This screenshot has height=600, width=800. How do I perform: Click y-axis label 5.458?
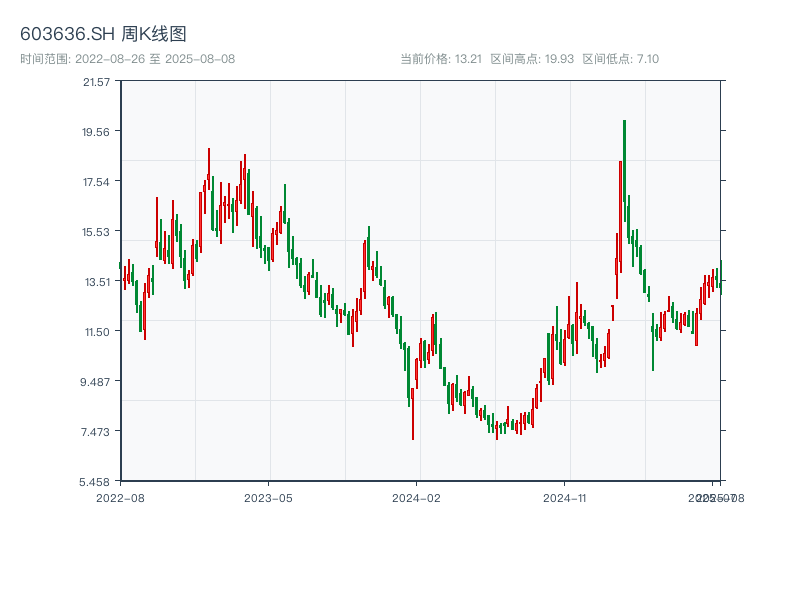(x=94, y=482)
